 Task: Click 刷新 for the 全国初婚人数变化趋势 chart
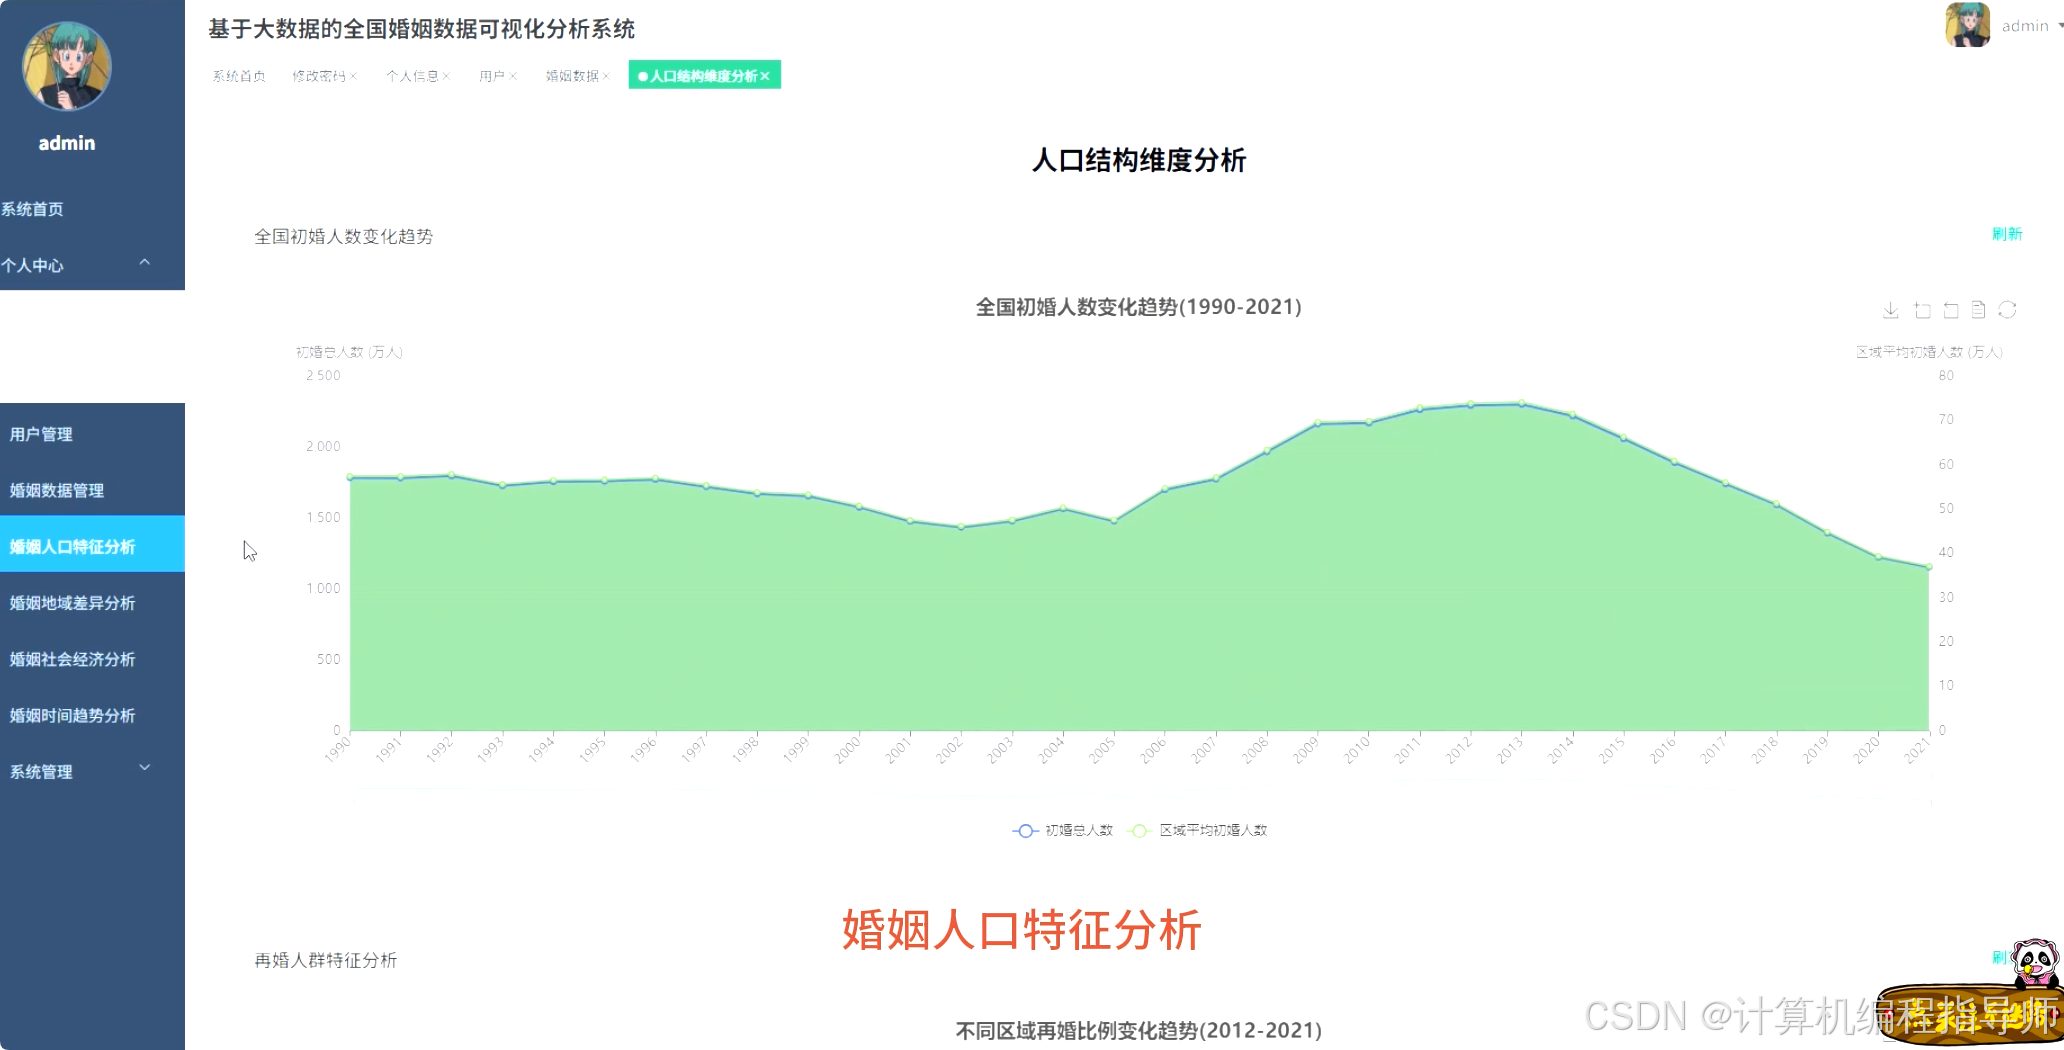(2007, 234)
